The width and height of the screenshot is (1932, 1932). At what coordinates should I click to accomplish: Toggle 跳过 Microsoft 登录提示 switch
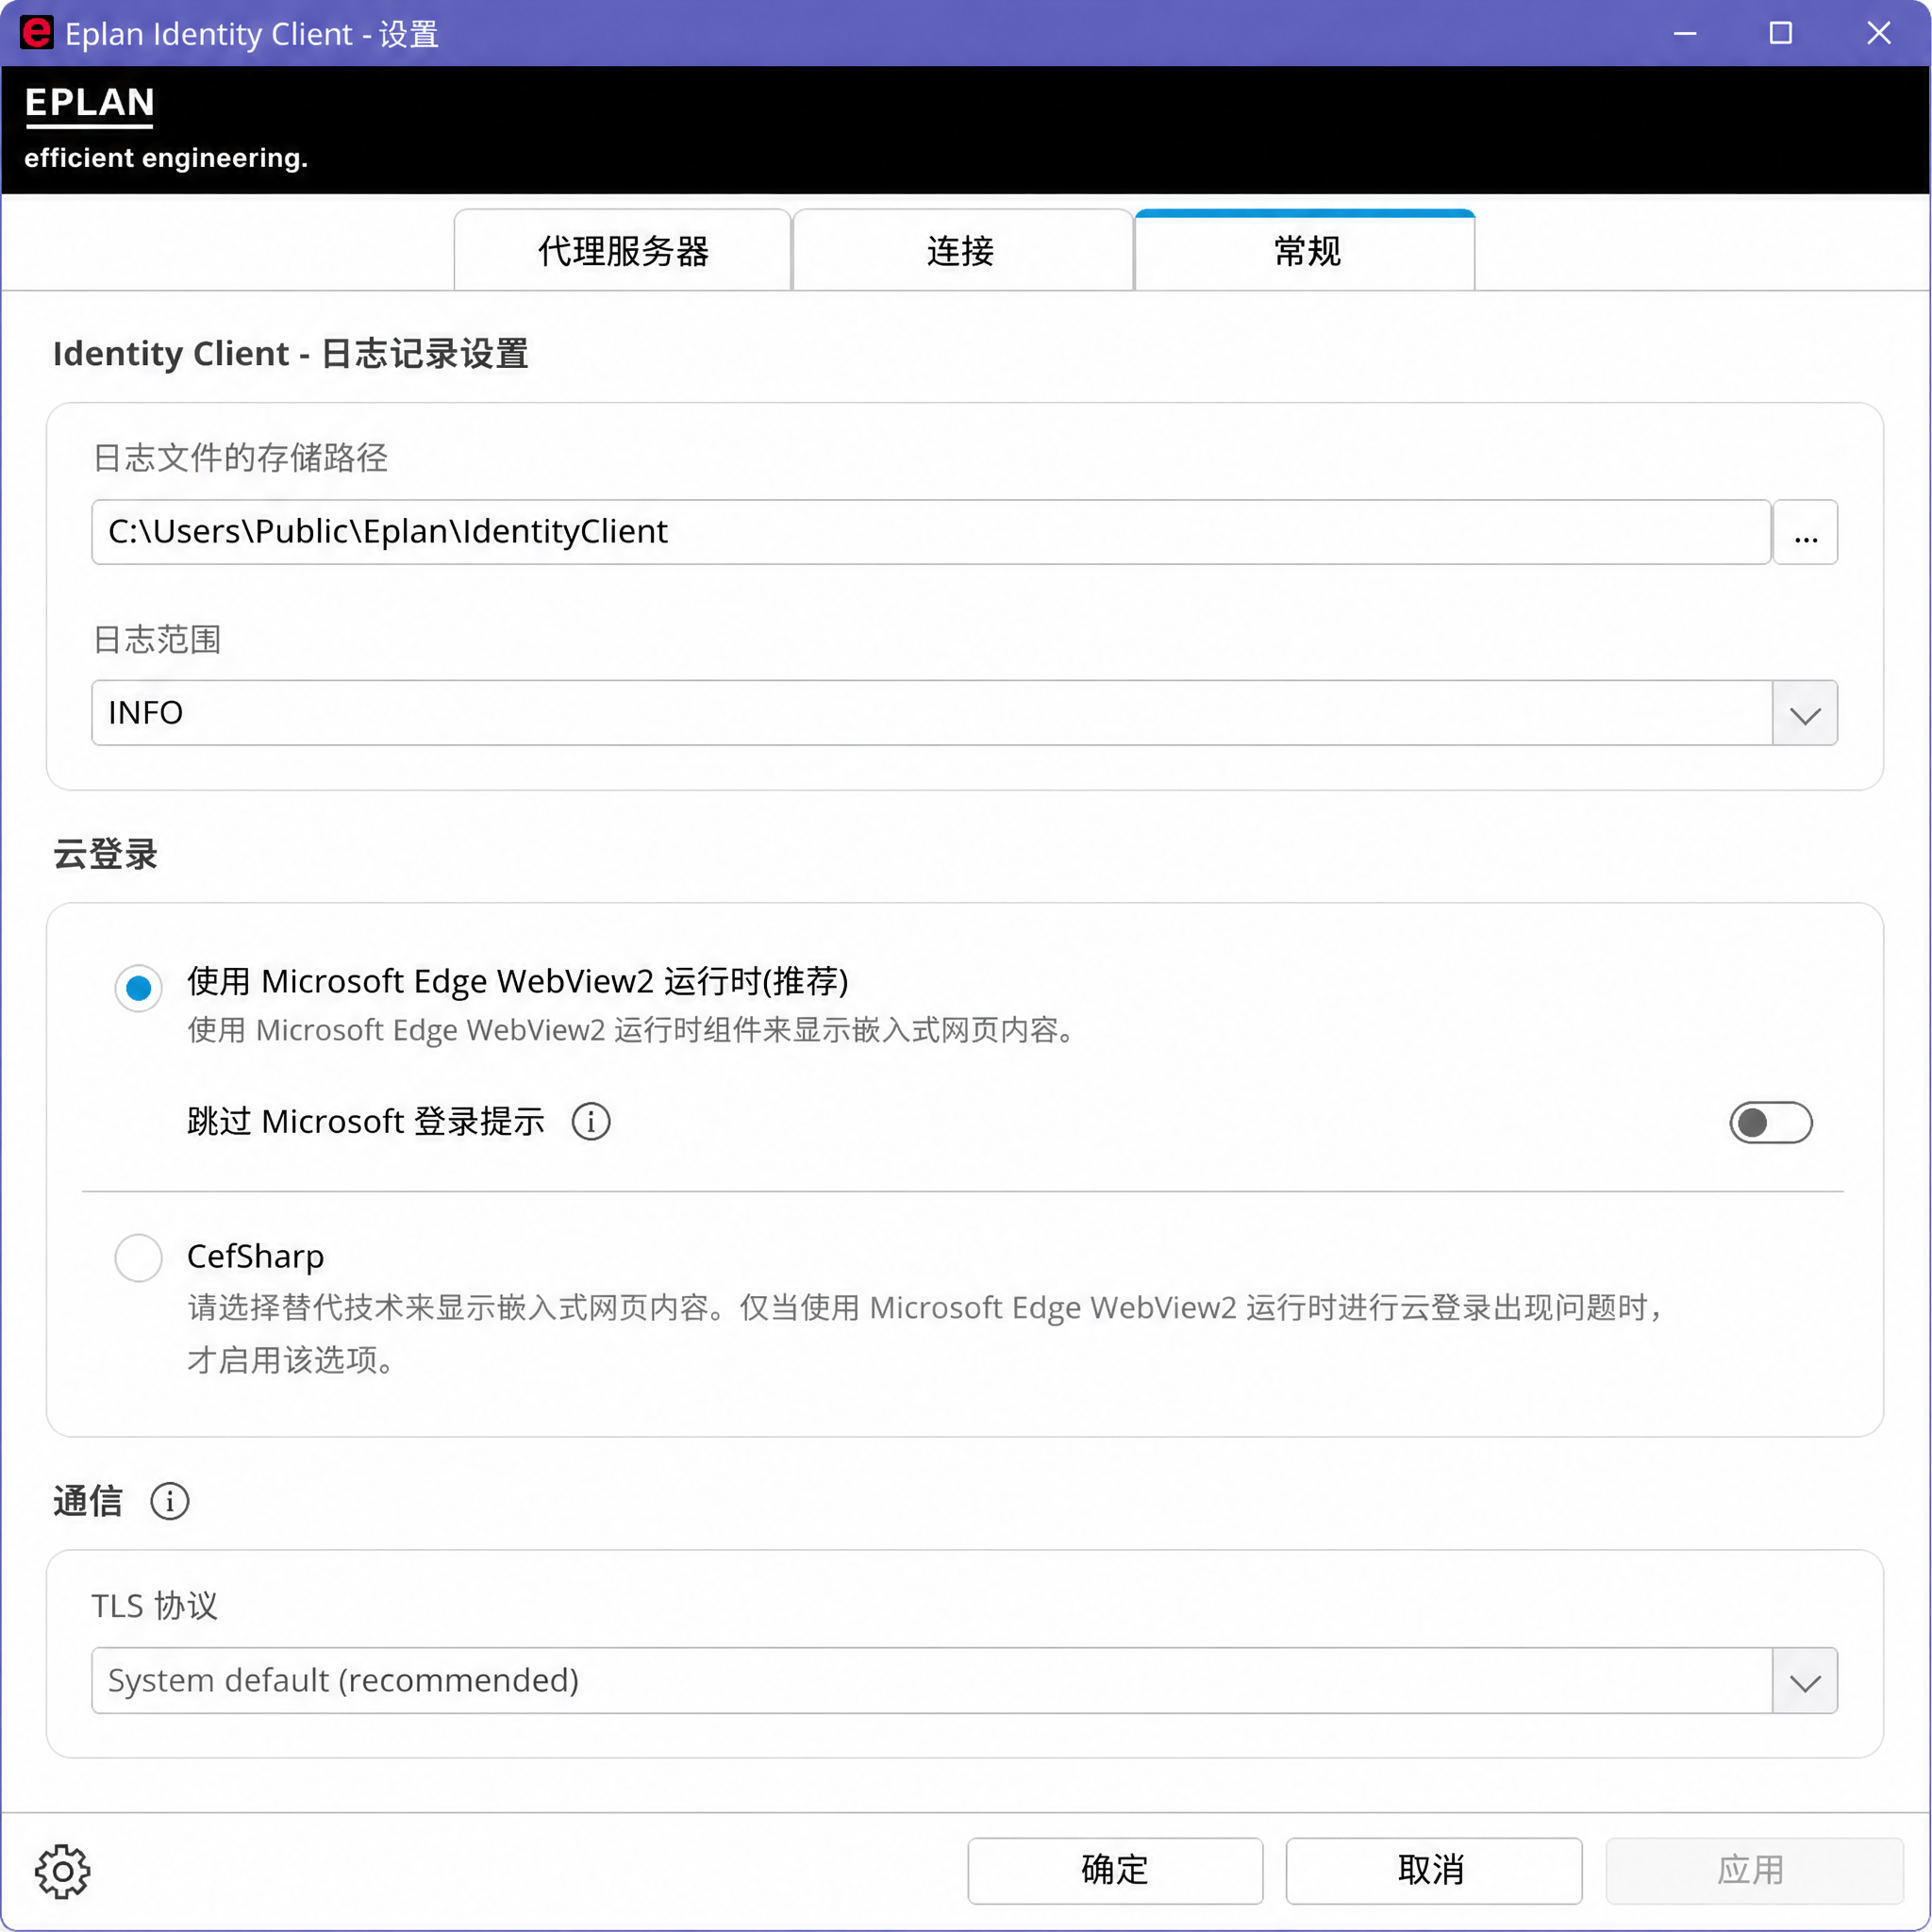pos(1771,1122)
